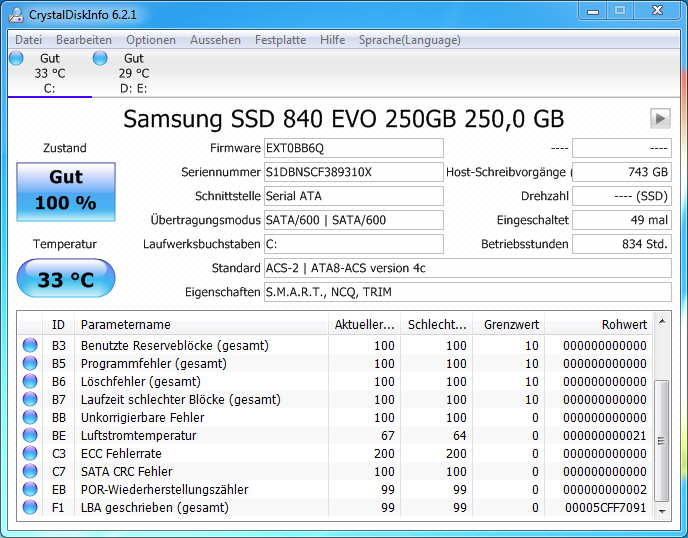
Task: Select 'Benutzte Reserveblöcke (gesamt)' row
Action: coord(335,345)
